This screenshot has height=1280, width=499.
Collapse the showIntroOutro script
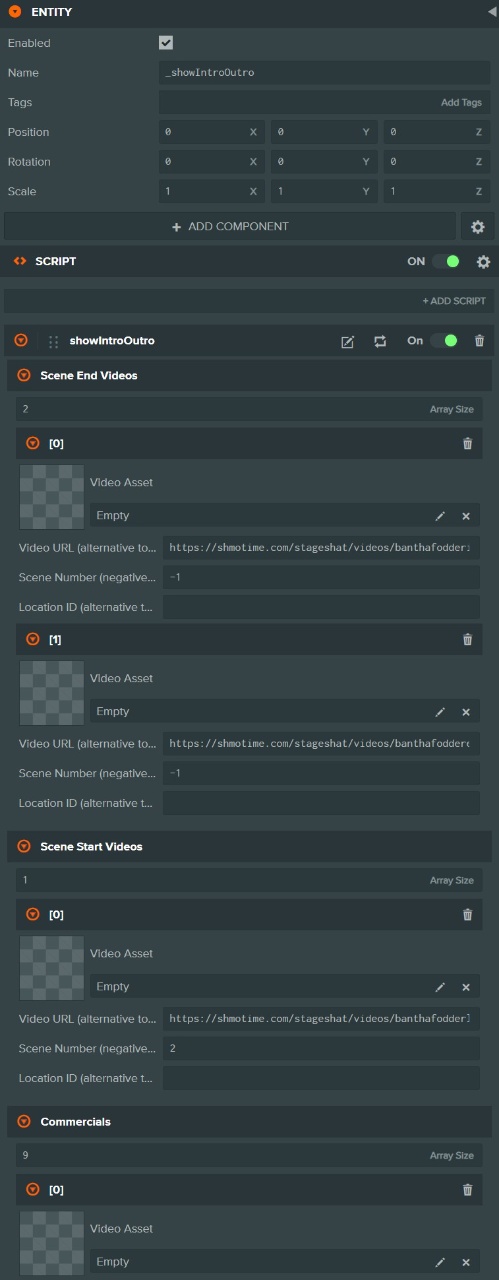[x=21, y=341]
